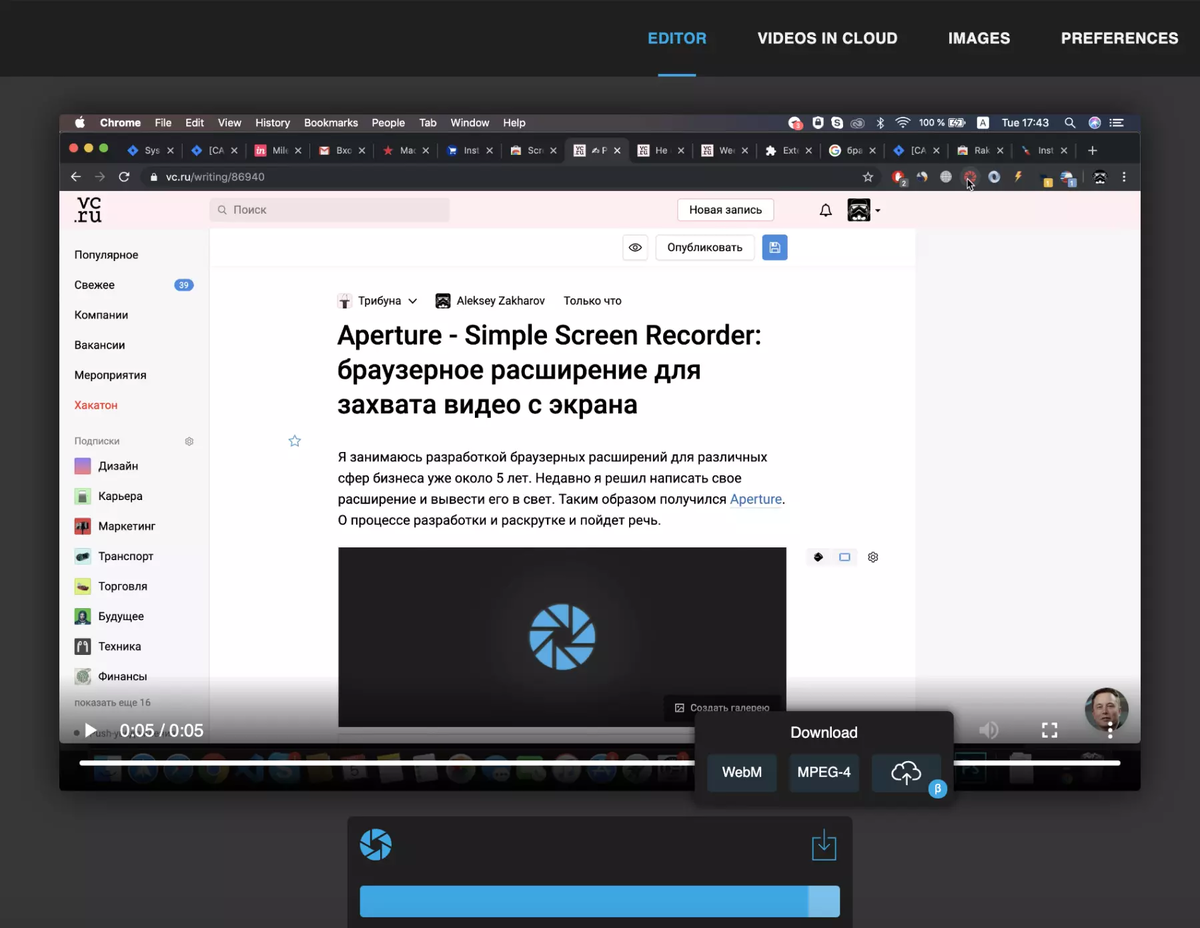Screen dimensions: 1200x928
Task: Open the PREFERENCES tab
Action: (x=1119, y=38)
